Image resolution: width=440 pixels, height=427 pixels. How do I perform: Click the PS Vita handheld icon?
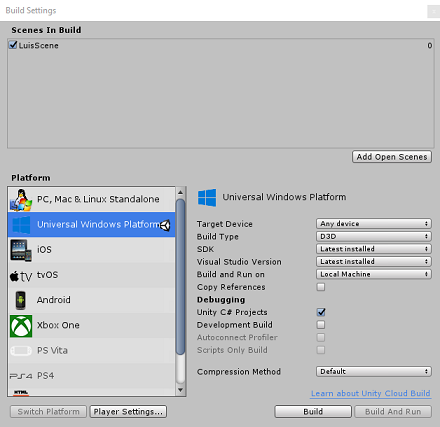click(21, 351)
